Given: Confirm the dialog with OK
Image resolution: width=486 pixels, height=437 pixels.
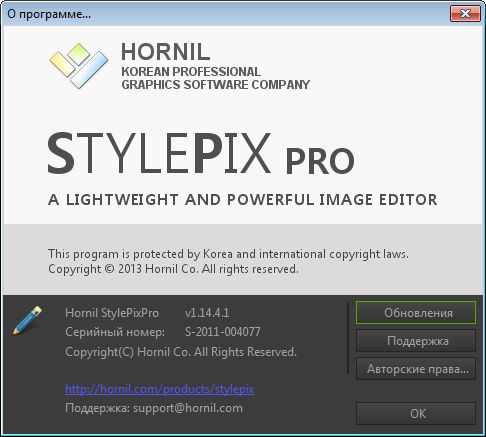Looking at the screenshot, I should click(416, 413).
